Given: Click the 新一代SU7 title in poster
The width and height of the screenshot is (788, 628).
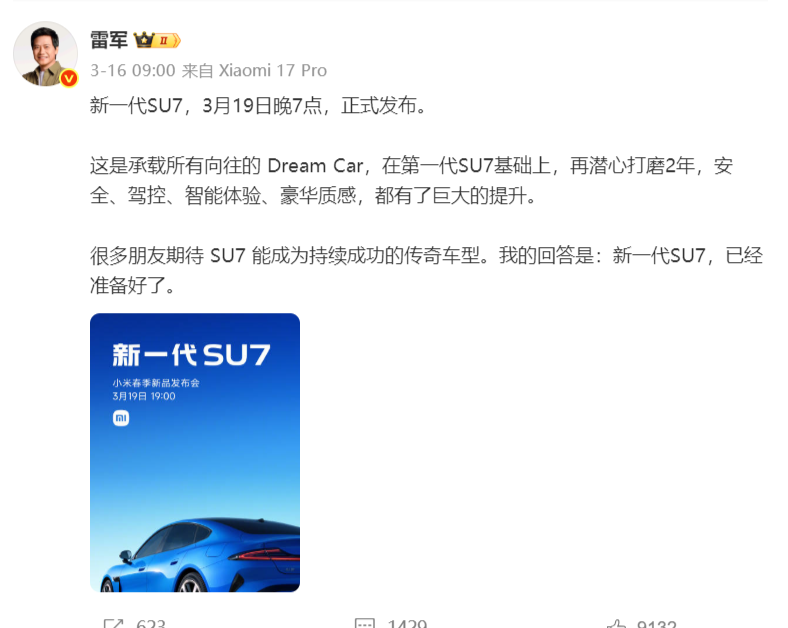Looking at the screenshot, I should [x=191, y=355].
